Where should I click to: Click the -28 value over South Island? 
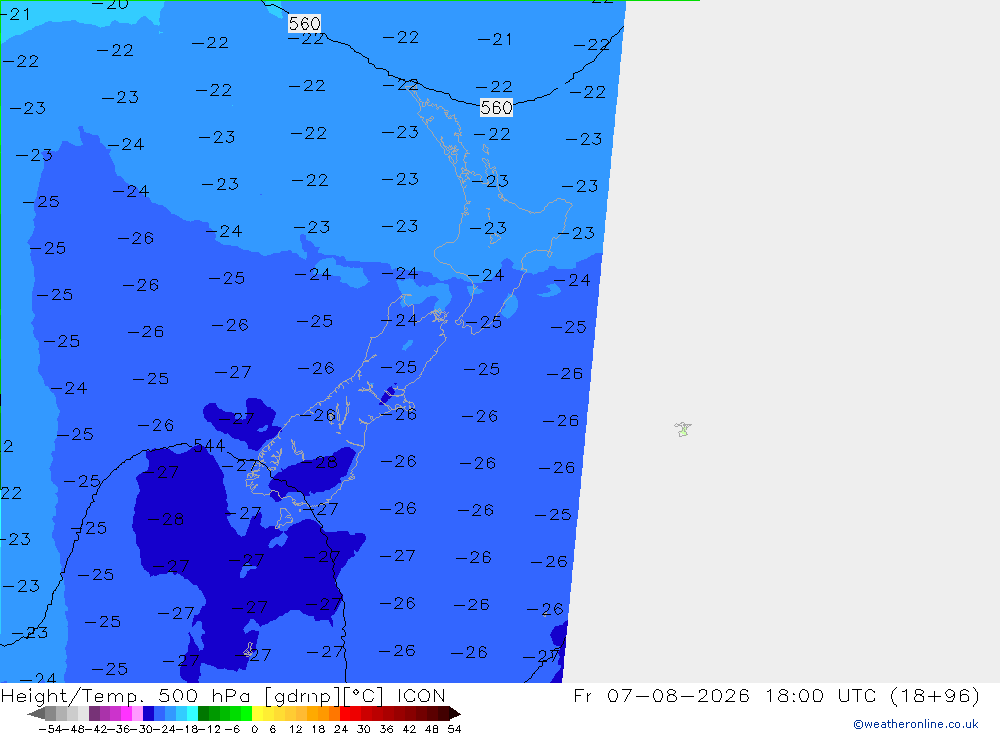(321, 462)
